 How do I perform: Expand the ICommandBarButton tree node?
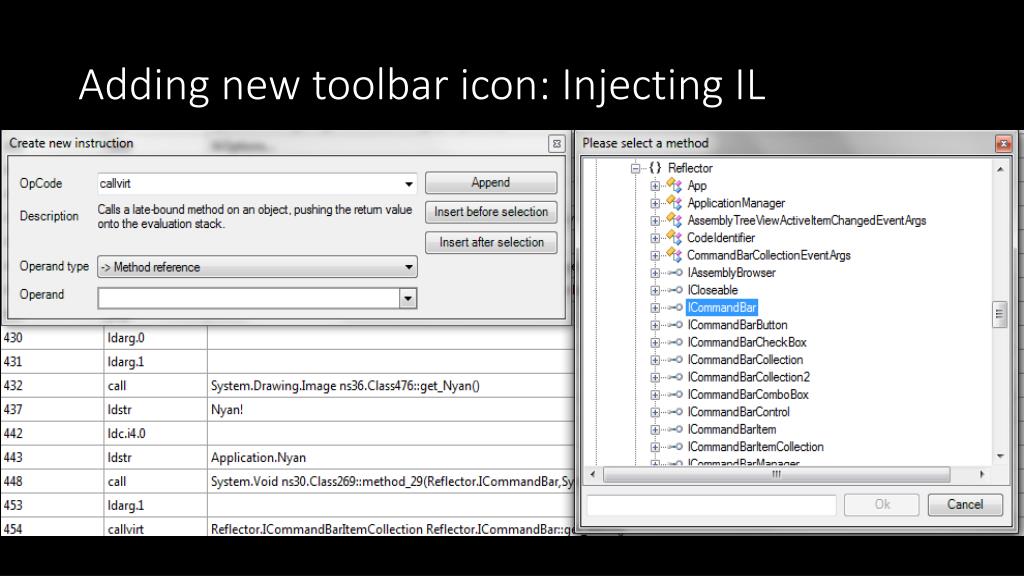(655, 325)
